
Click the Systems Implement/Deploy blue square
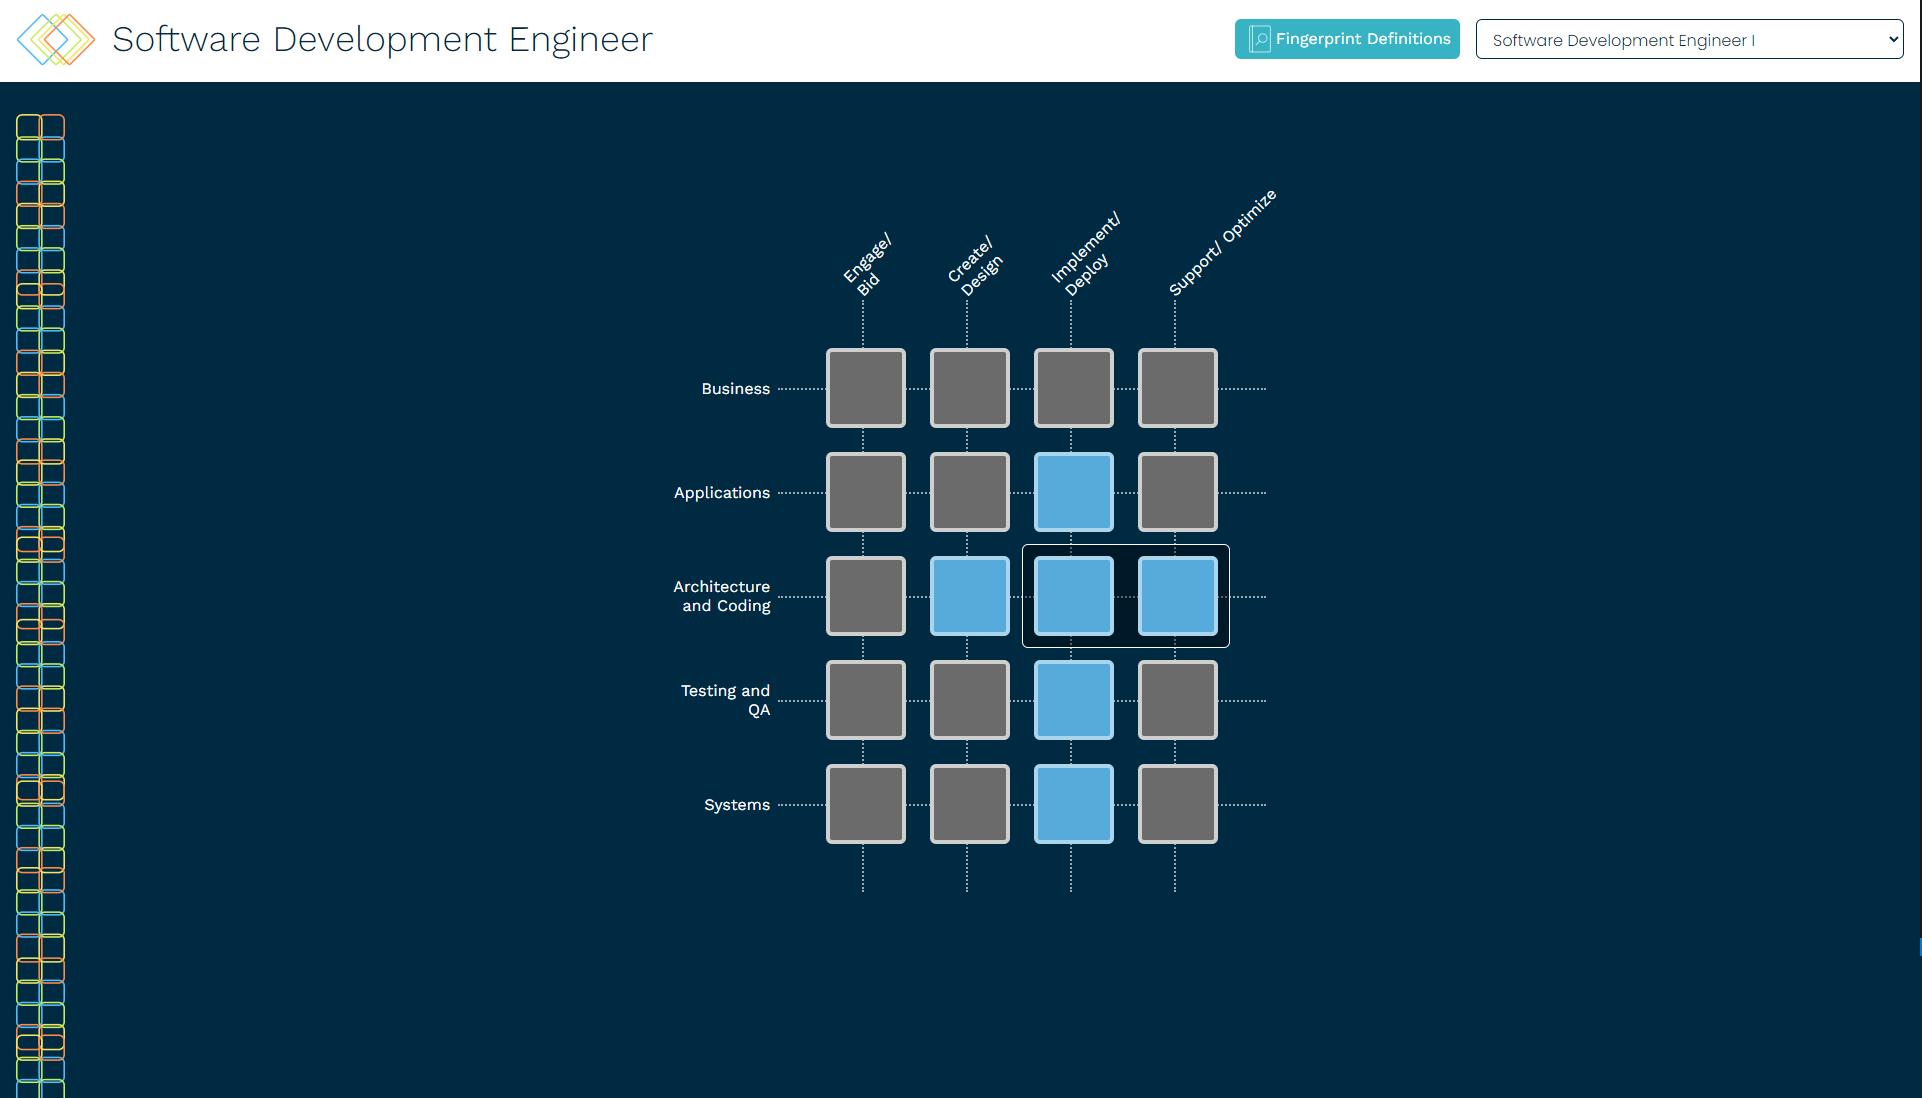click(x=1073, y=804)
